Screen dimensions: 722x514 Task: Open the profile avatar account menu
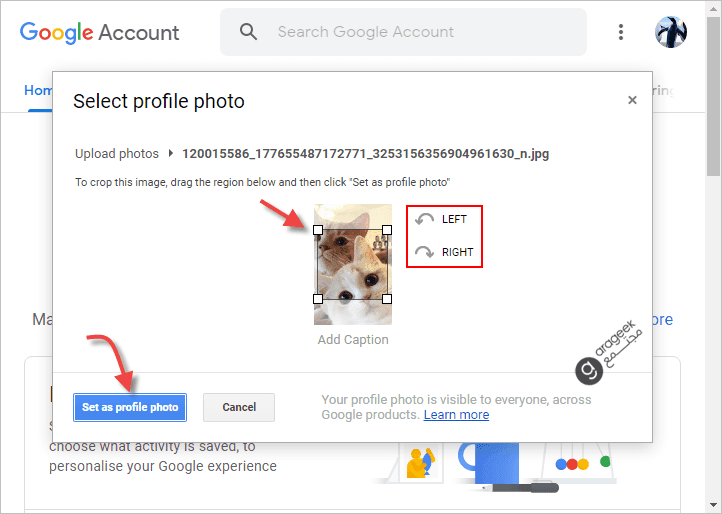click(671, 32)
